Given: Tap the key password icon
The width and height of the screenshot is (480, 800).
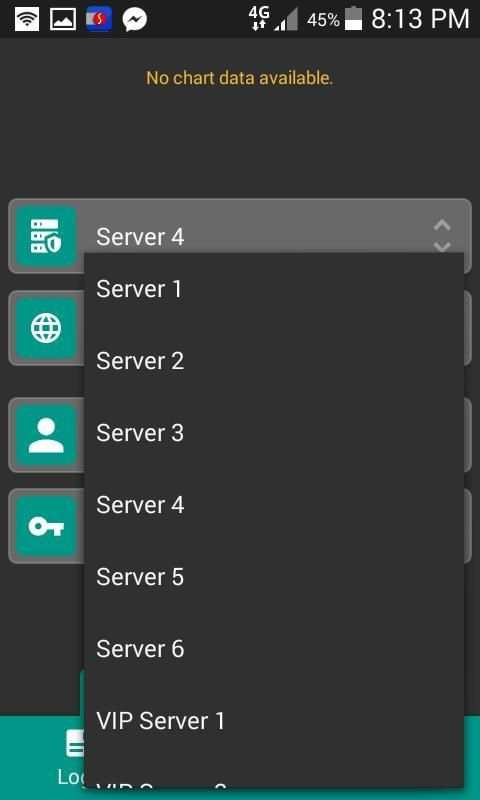Looking at the screenshot, I should click(x=46, y=526).
